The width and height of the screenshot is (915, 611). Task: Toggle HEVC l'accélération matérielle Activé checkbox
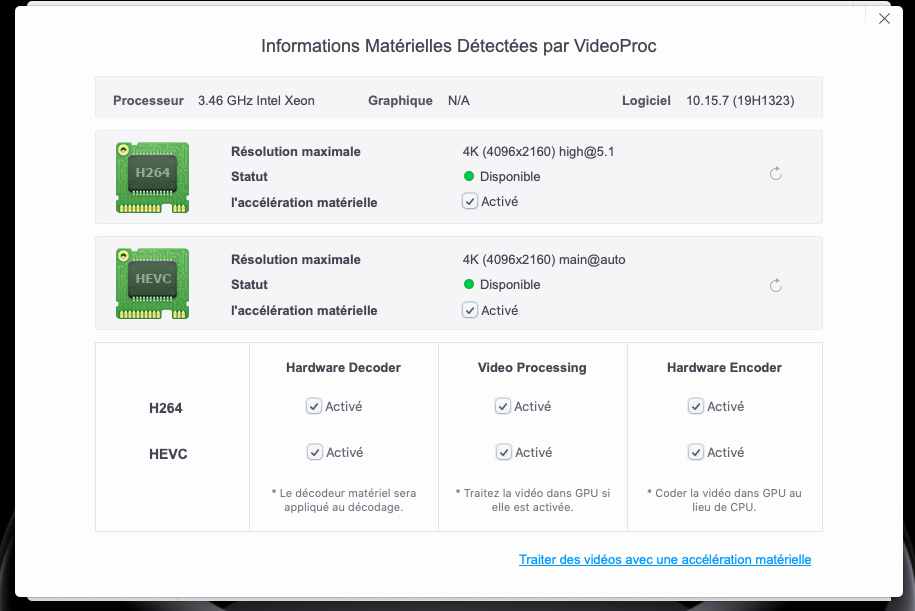point(470,310)
